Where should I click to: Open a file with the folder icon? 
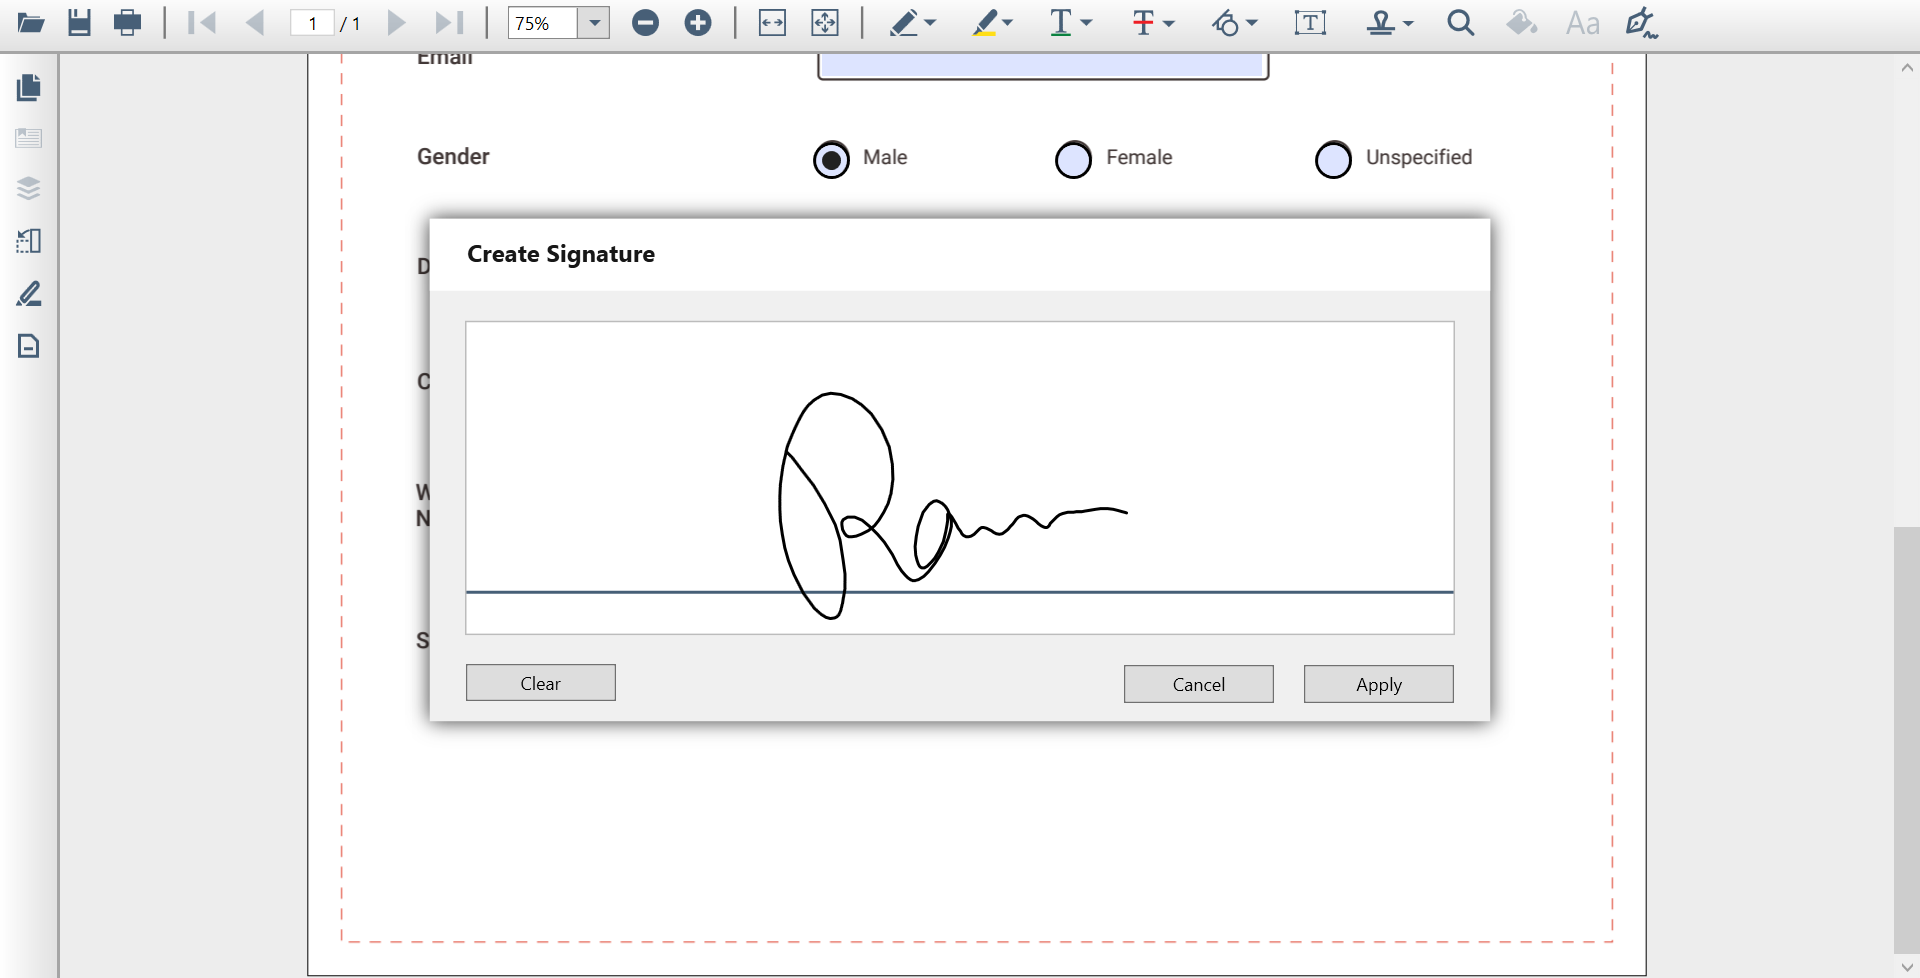(x=31, y=23)
